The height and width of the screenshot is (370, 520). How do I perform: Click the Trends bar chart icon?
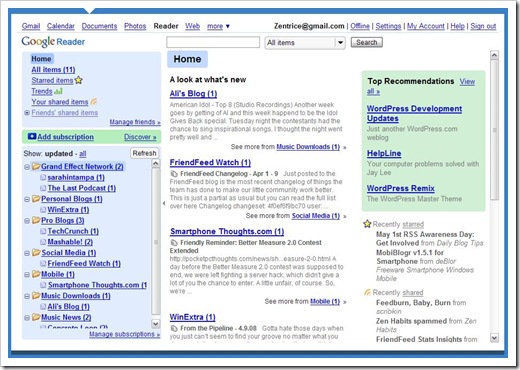pos(58,91)
